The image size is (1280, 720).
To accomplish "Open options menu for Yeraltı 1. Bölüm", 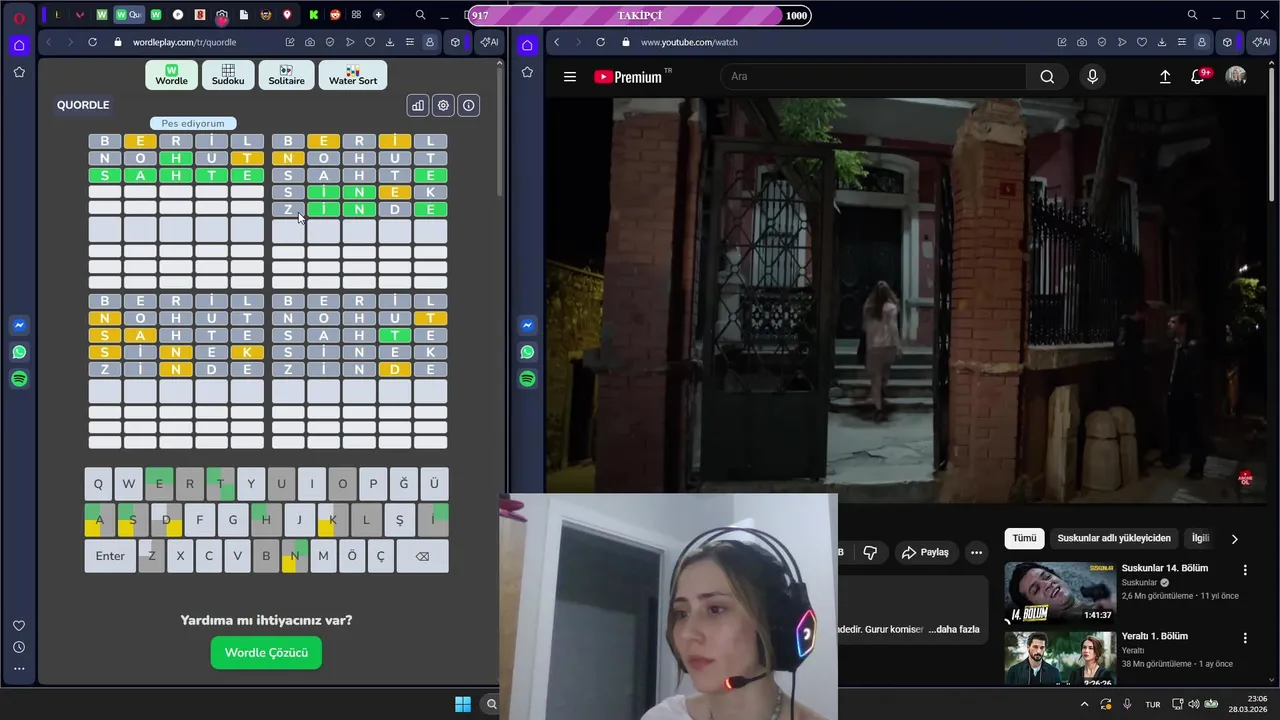I will pyautogui.click(x=1245, y=638).
